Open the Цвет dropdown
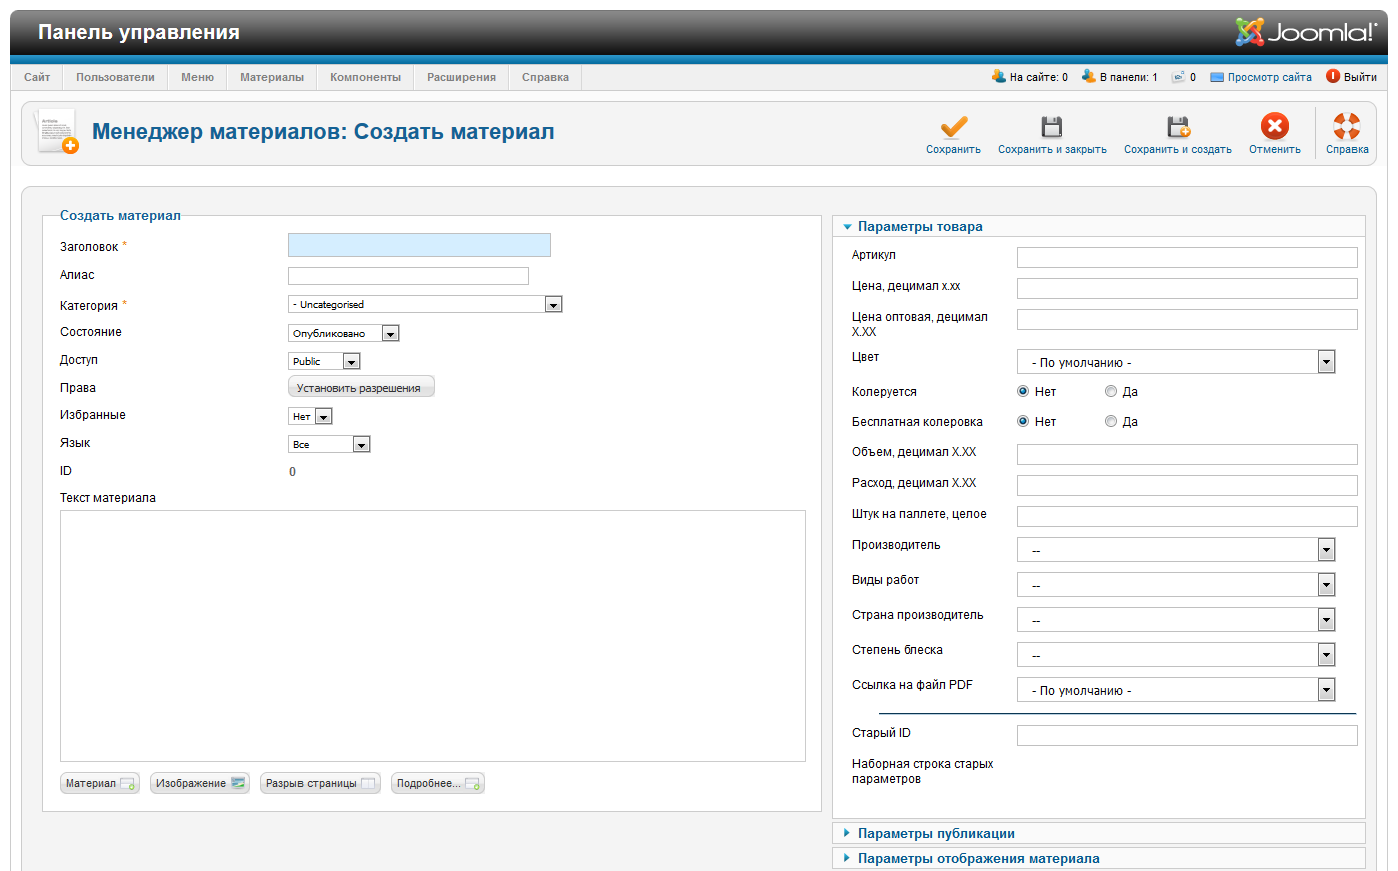The image size is (1398, 871). [x=1176, y=362]
